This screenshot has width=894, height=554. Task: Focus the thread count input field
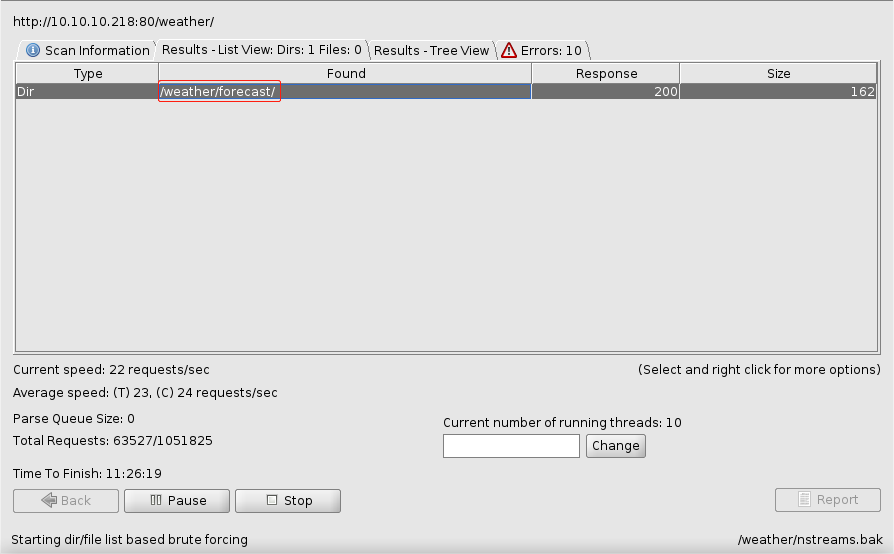pyautogui.click(x=511, y=446)
